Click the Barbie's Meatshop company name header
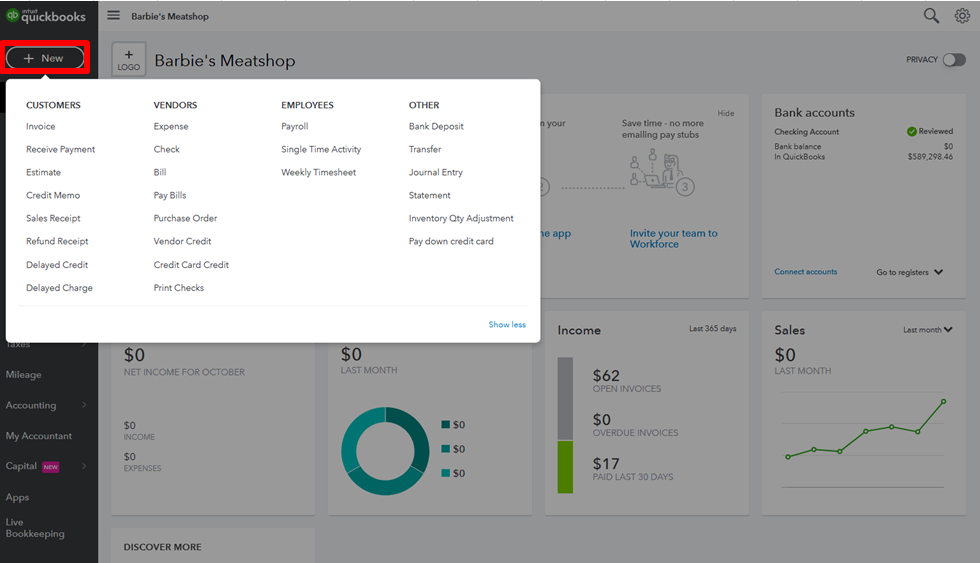 click(225, 61)
